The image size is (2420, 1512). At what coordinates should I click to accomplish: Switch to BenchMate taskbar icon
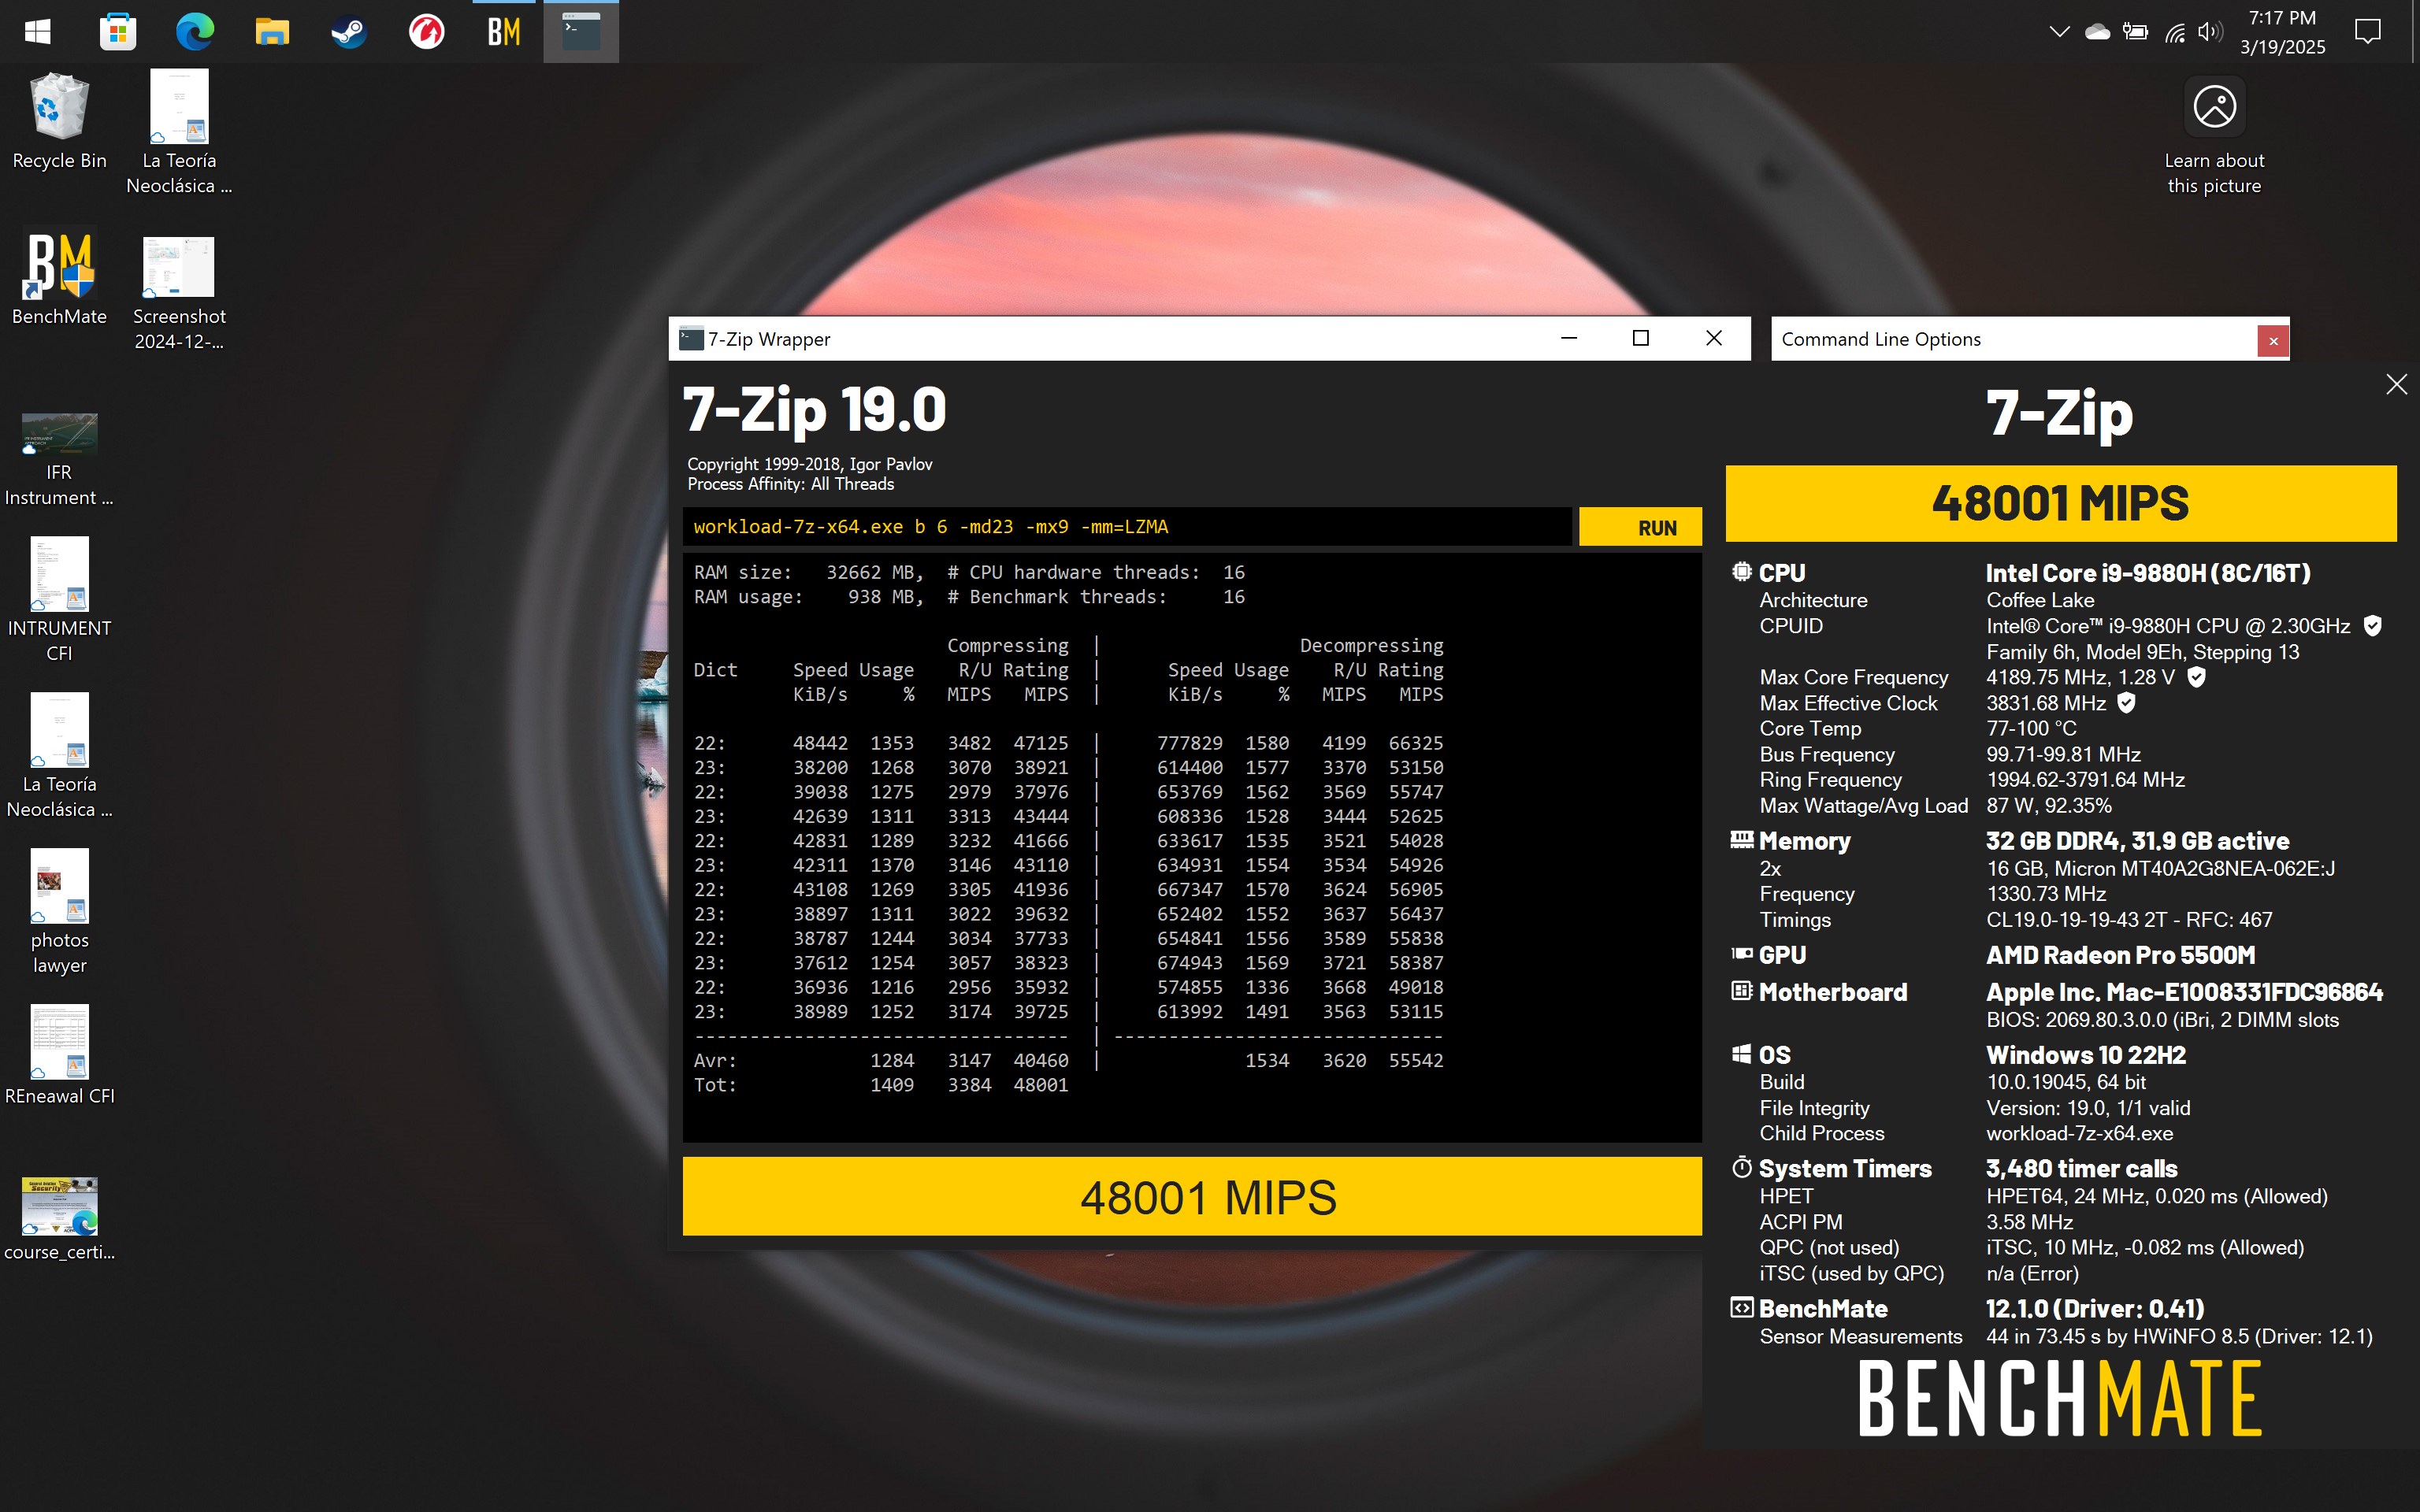click(504, 32)
